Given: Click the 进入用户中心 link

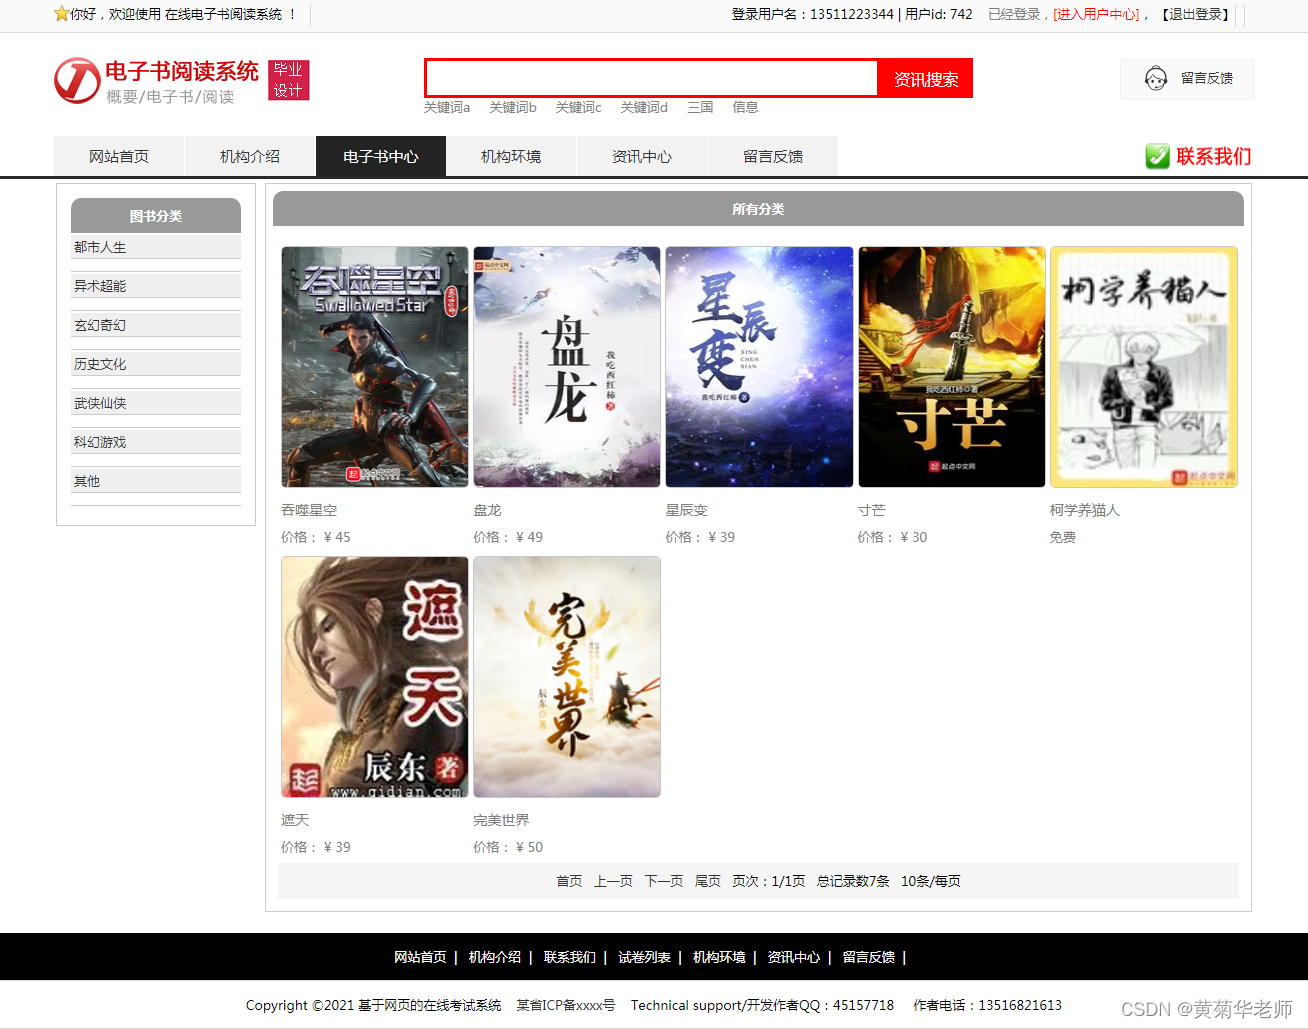Looking at the screenshot, I should (x=1096, y=14).
